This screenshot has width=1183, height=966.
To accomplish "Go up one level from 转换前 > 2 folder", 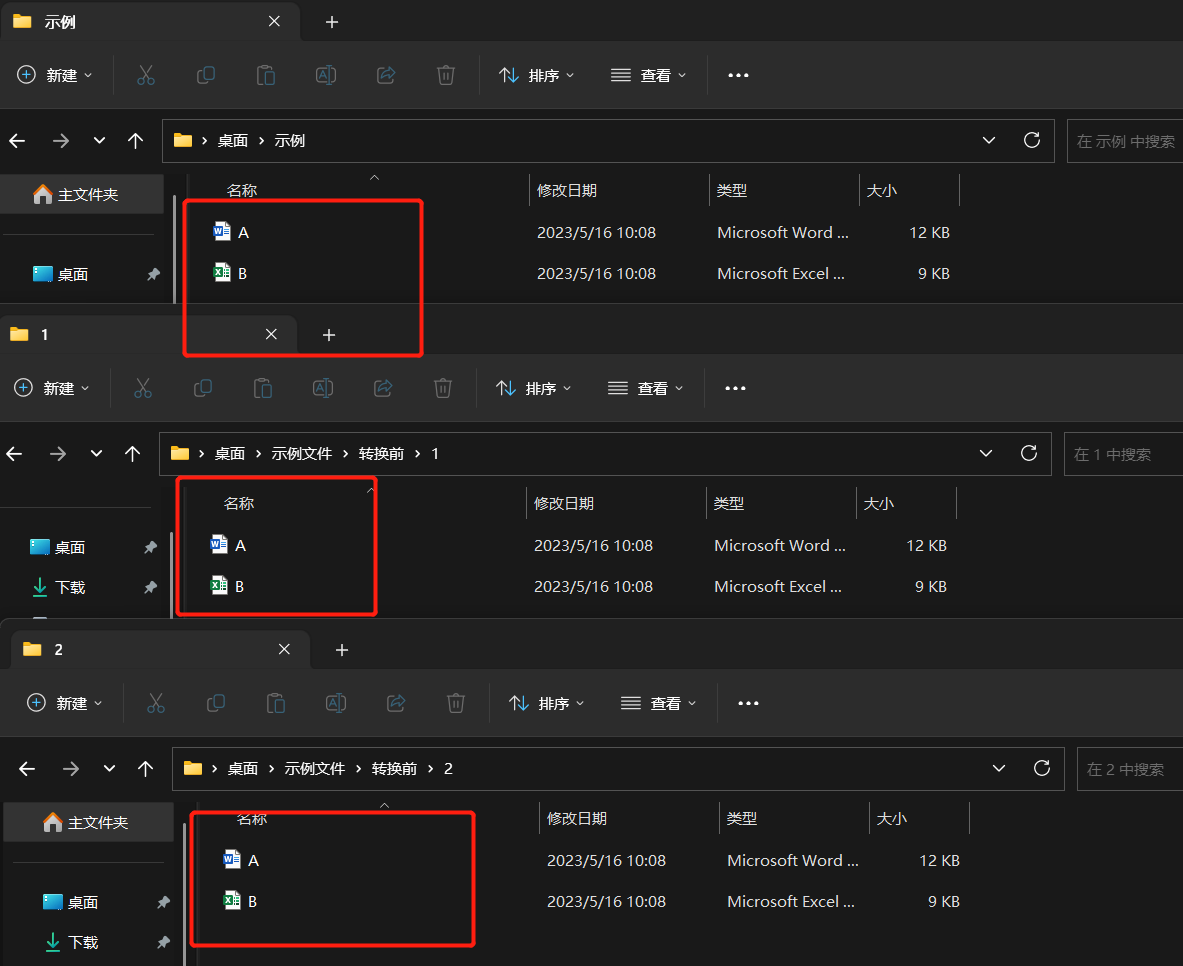I will click(x=146, y=768).
